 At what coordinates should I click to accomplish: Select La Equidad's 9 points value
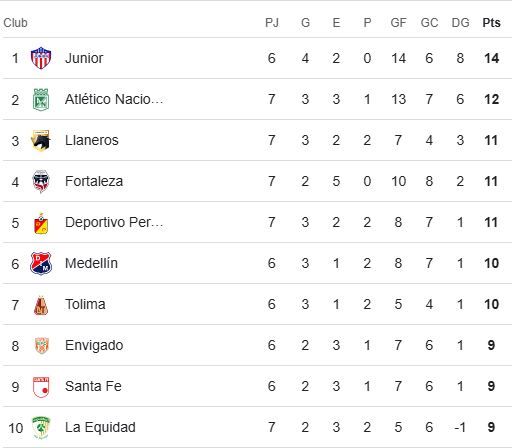click(x=491, y=427)
